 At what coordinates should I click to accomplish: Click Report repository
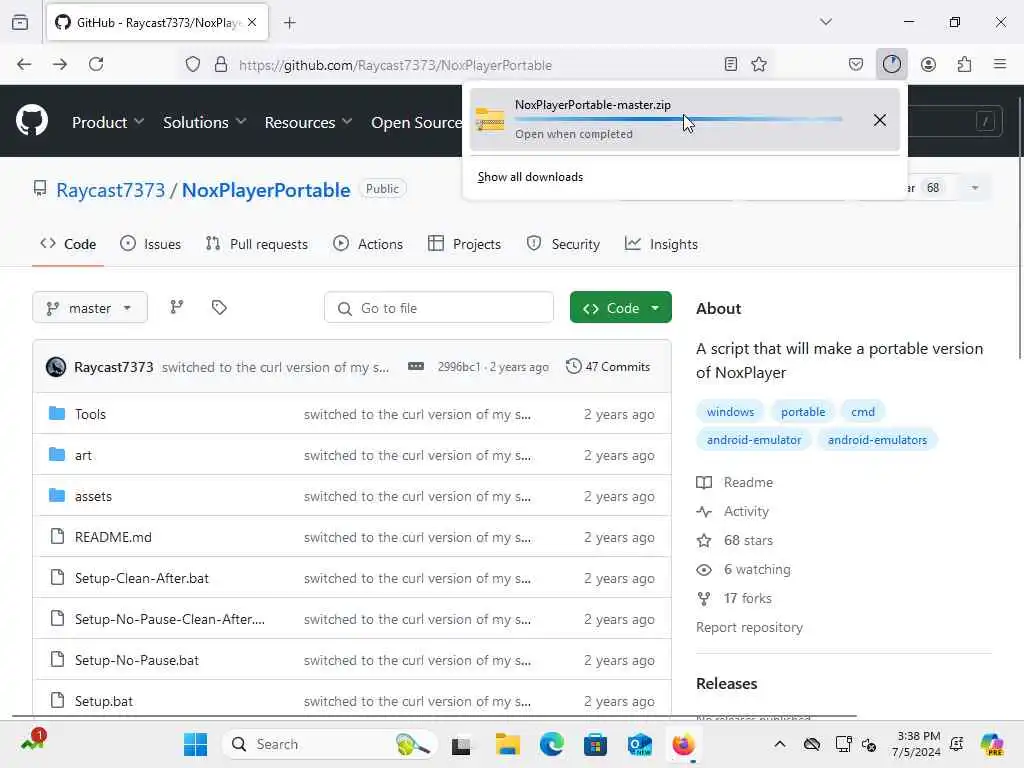[749, 627]
